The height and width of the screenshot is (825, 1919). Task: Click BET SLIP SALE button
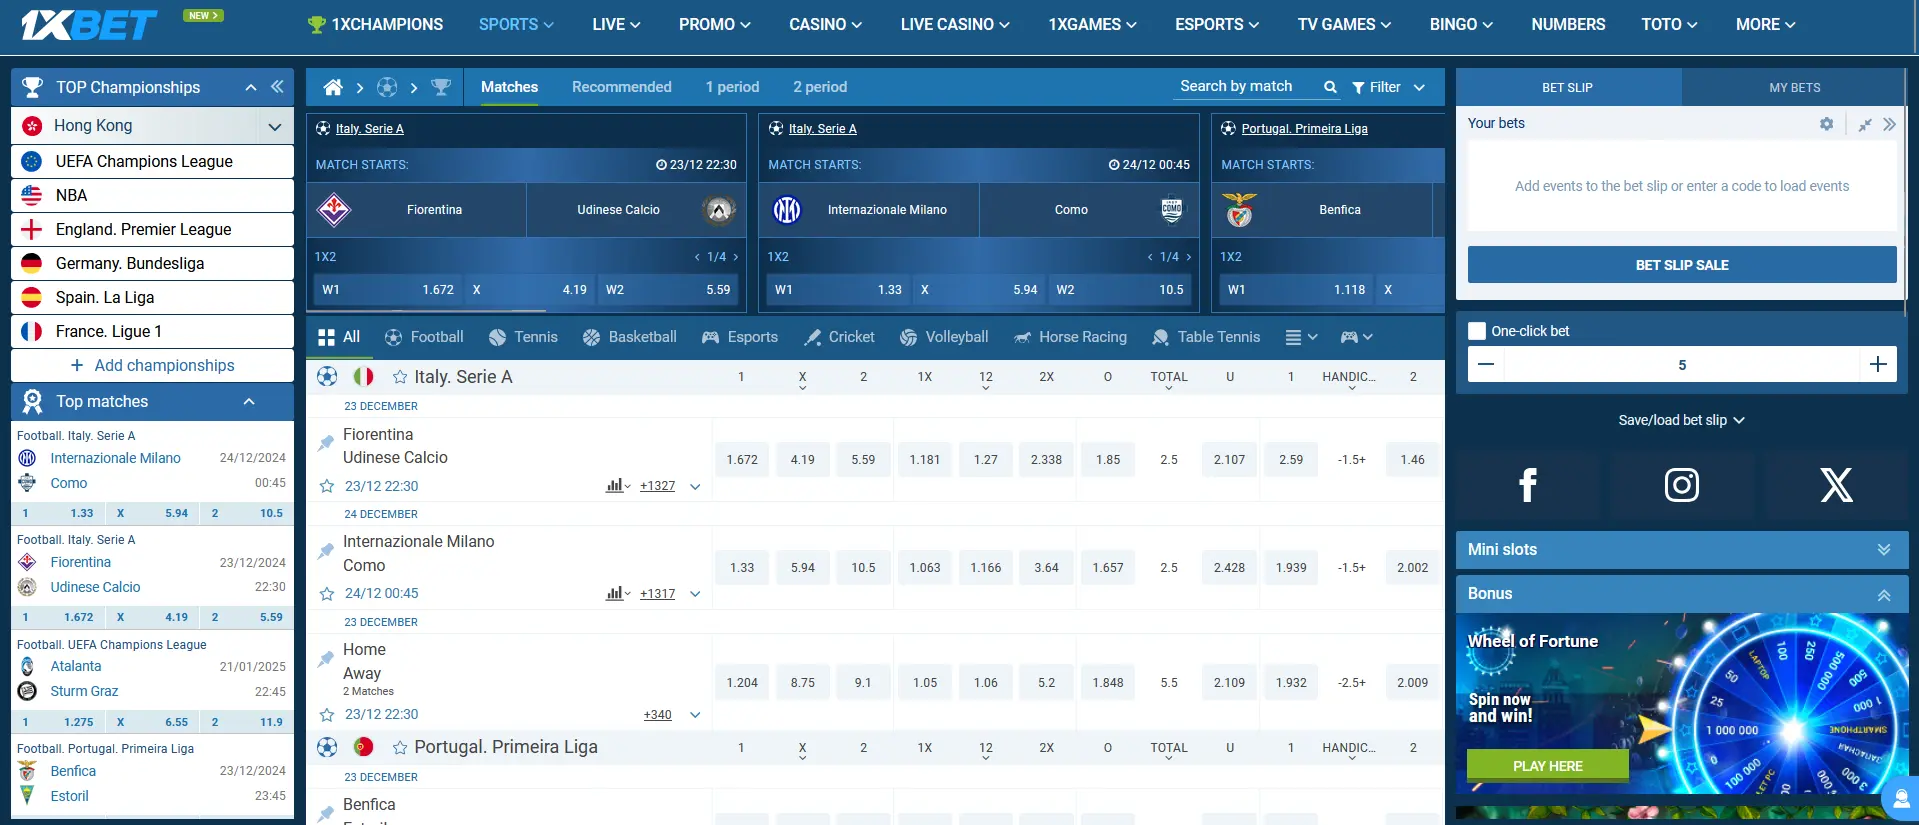tap(1682, 265)
